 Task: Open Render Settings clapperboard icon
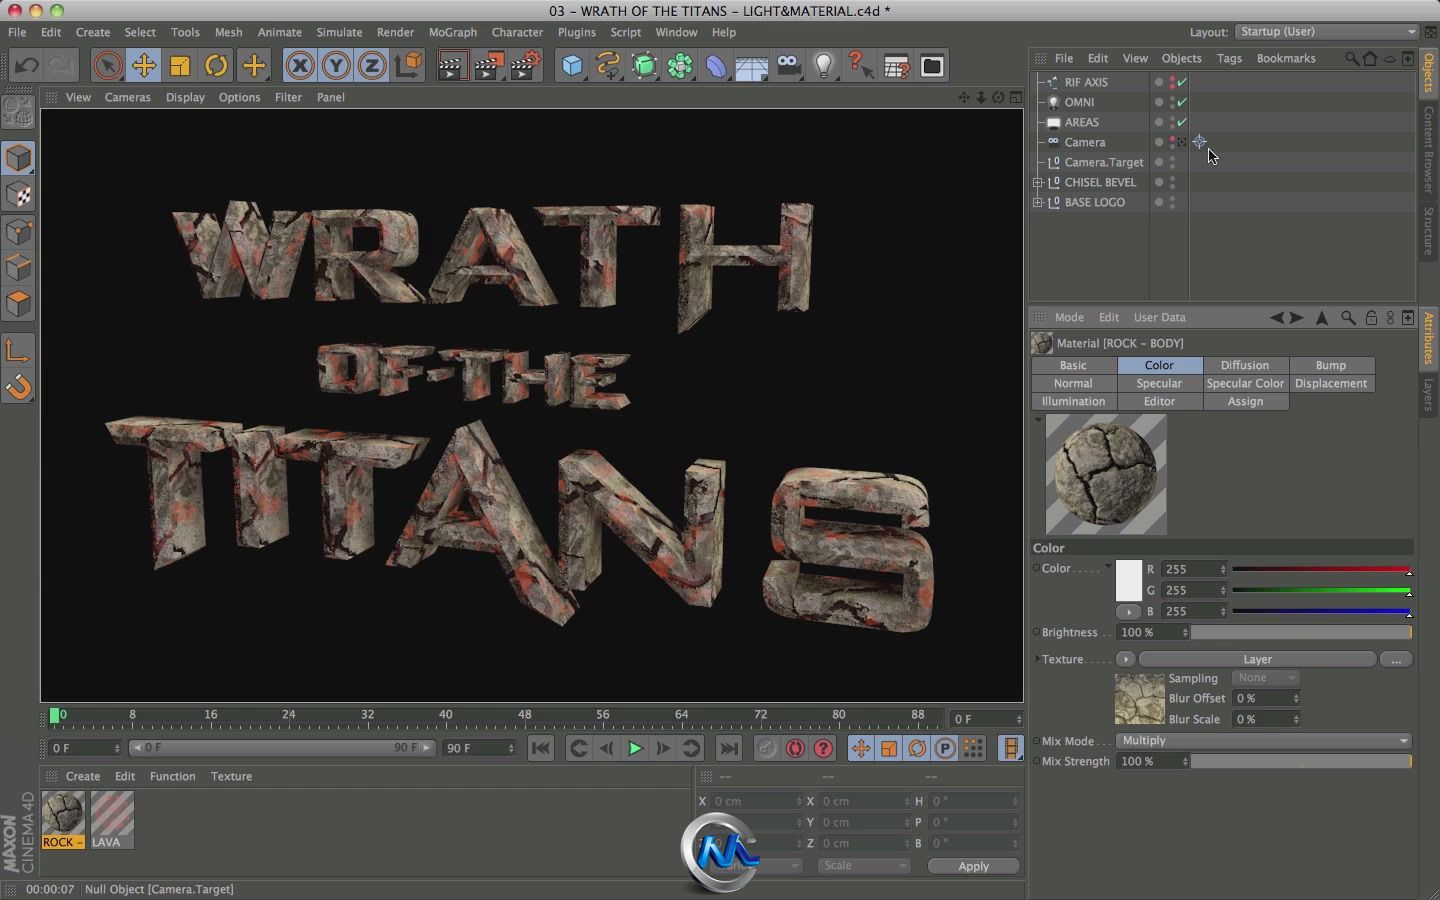point(525,66)
